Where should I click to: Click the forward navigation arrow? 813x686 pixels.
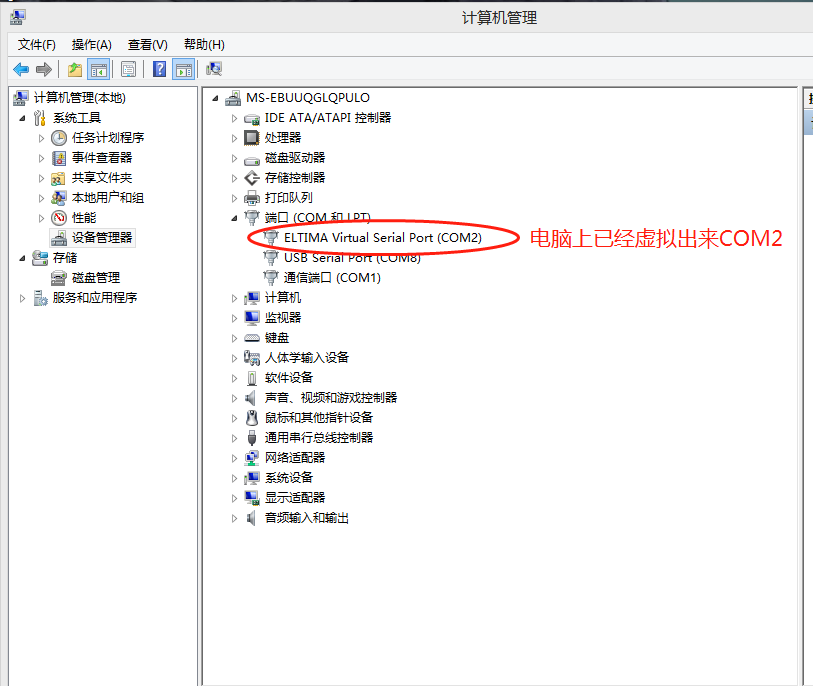point(43,68)
